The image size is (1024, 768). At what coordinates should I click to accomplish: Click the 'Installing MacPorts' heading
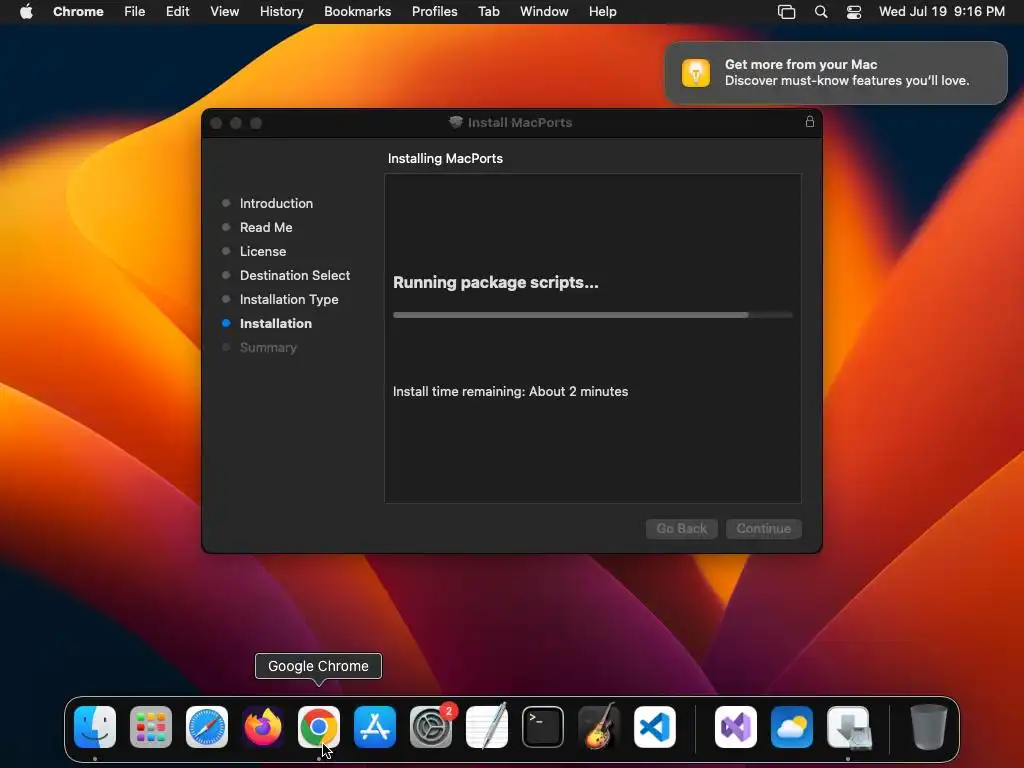pyautogui.click(x=445, y=159)
